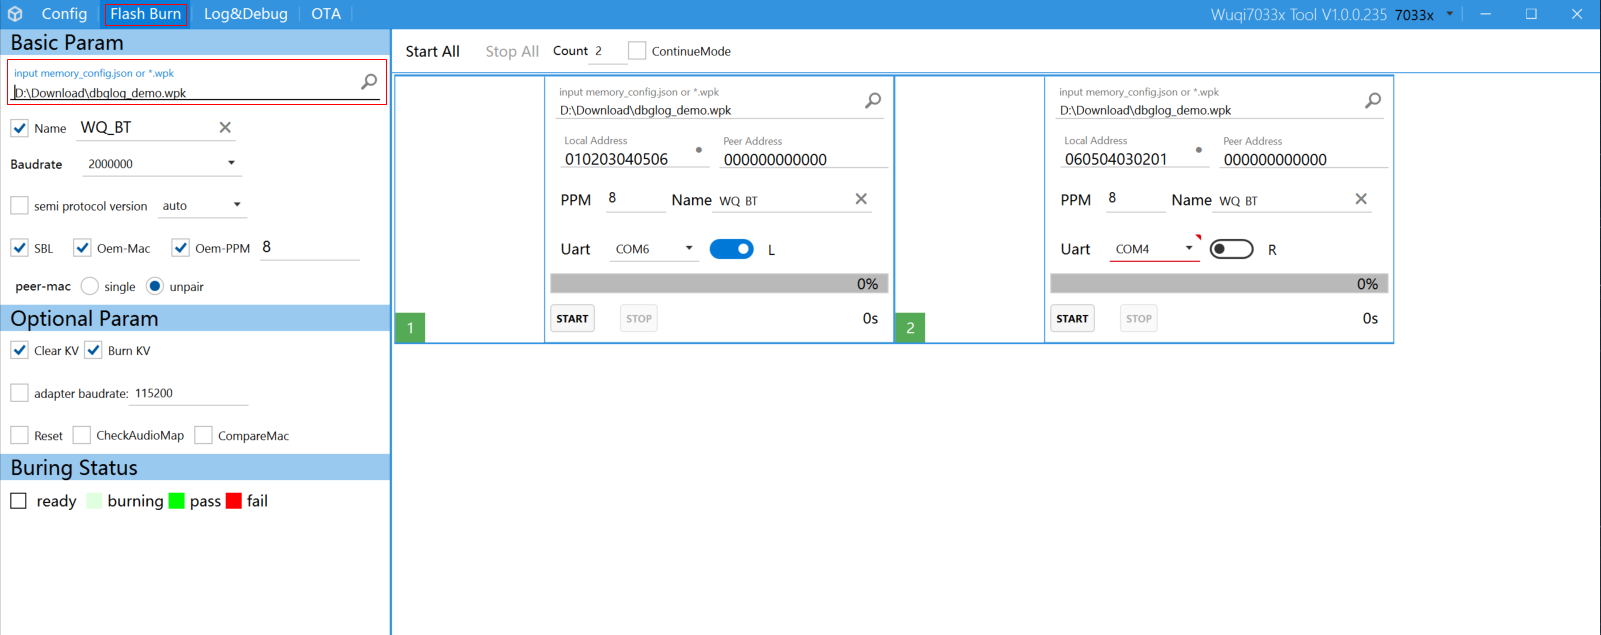Screen dimensions: 1601x635
Task: Expand the COM6 Uart dropdown
Action: (688, 249)
